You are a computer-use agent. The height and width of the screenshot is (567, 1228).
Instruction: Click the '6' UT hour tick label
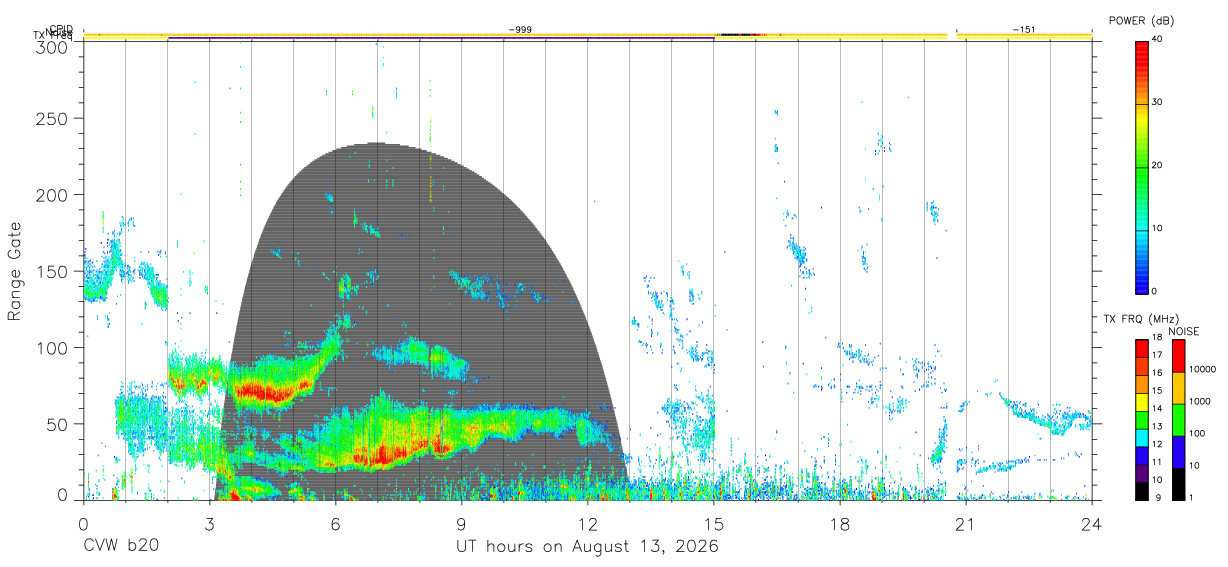point(336,523)
